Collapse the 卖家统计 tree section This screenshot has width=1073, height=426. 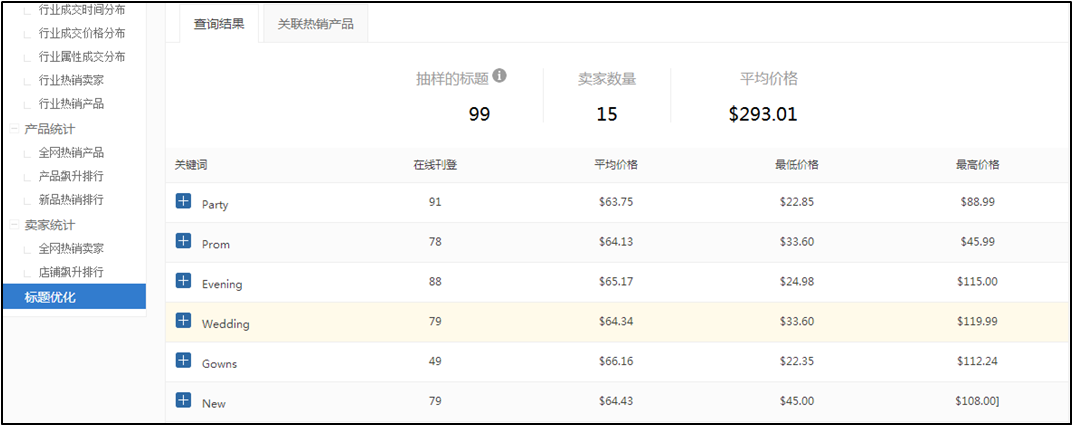15,225
